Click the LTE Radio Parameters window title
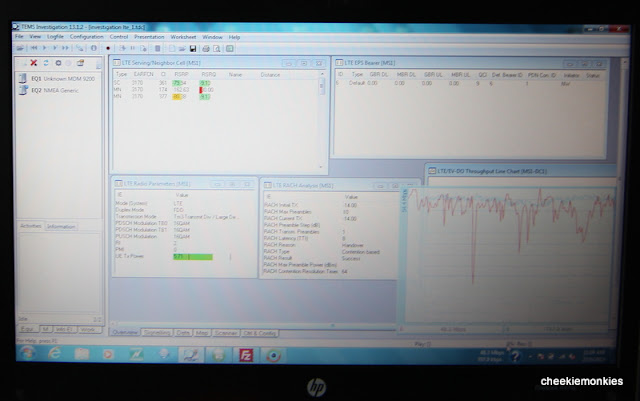The image size is (640, 401). point(157,184)
